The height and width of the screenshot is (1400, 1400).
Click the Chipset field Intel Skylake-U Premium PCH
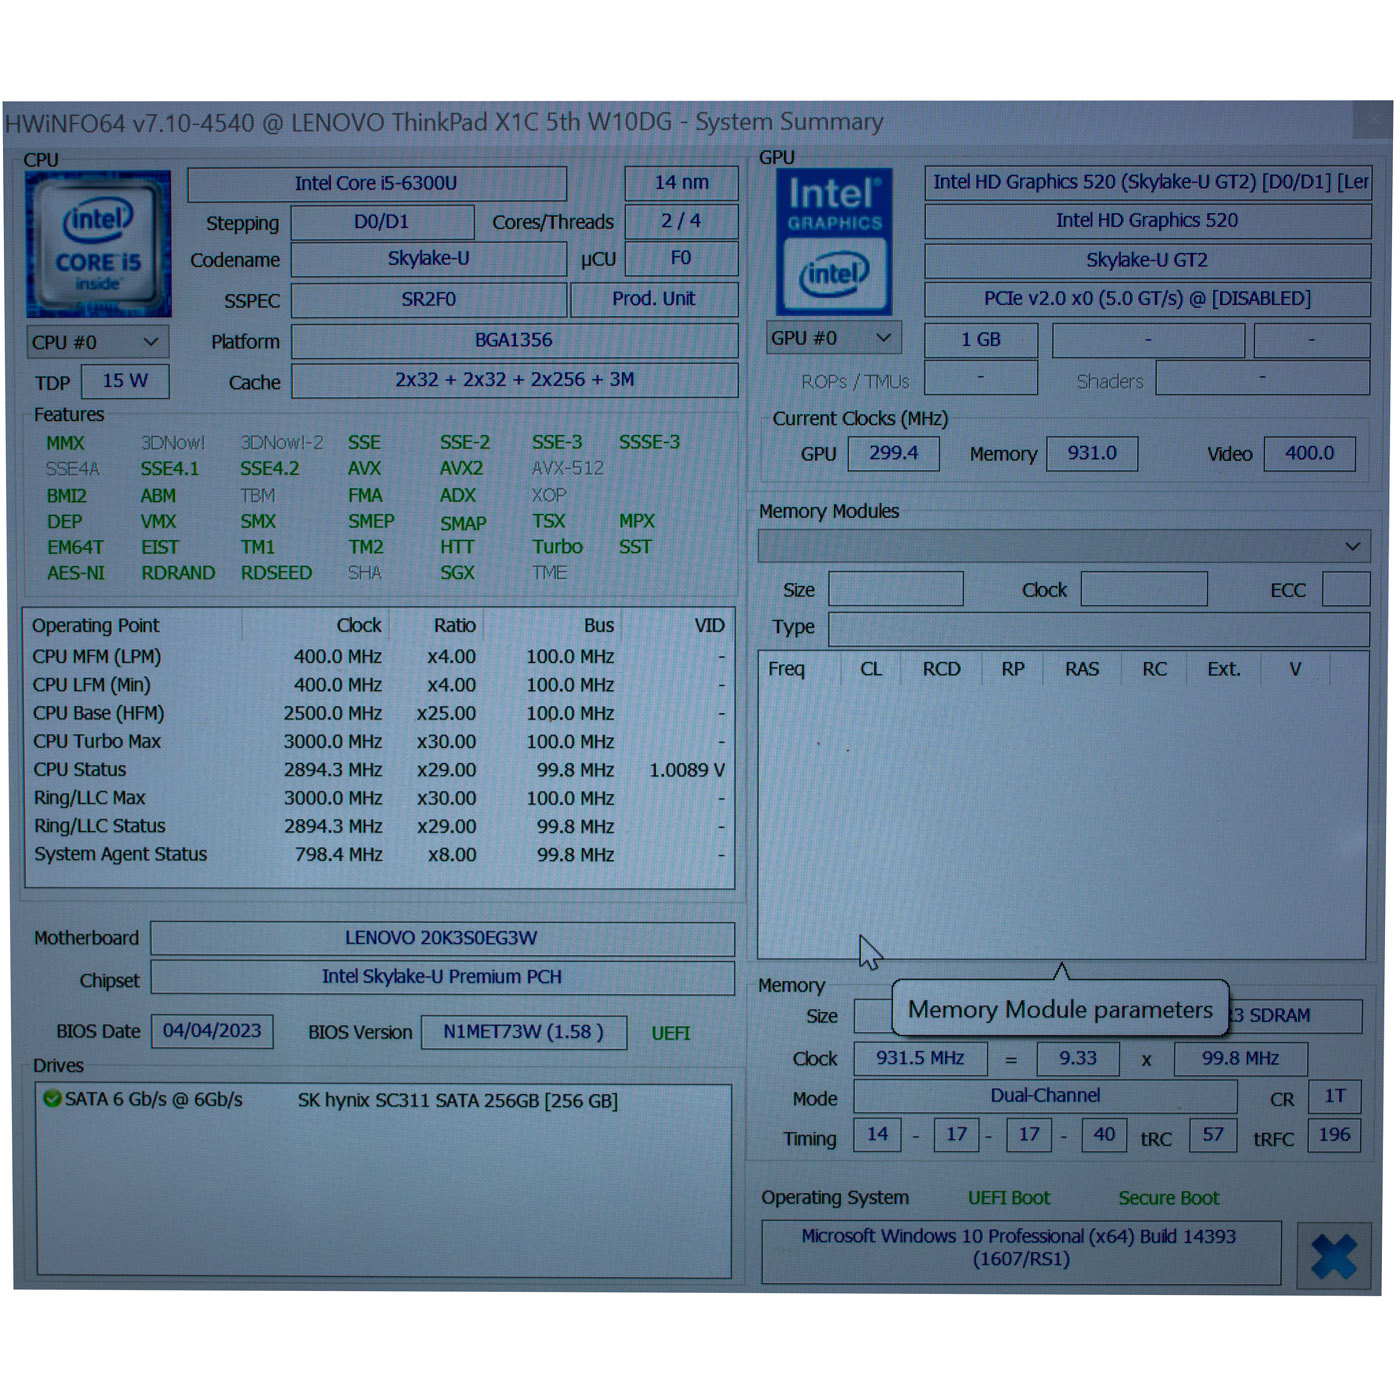[442, 977]
